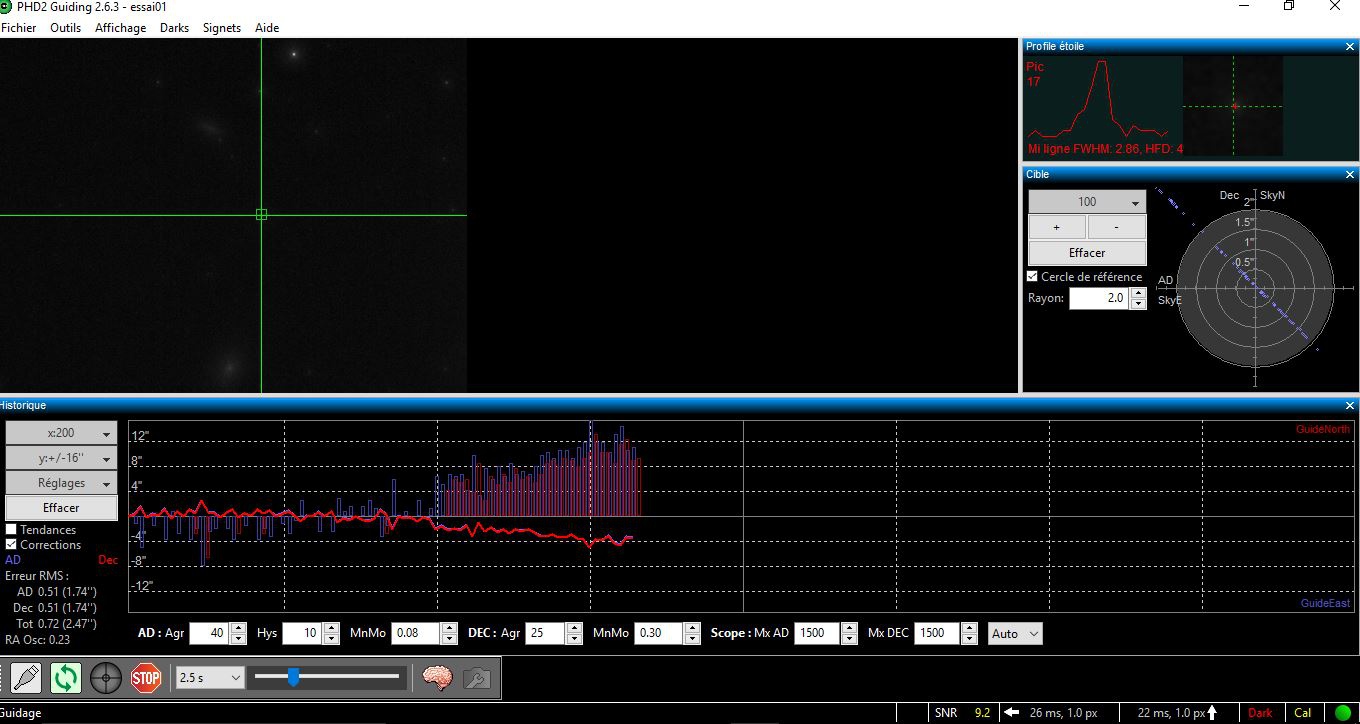Open the Aide menu

[267, 28]
